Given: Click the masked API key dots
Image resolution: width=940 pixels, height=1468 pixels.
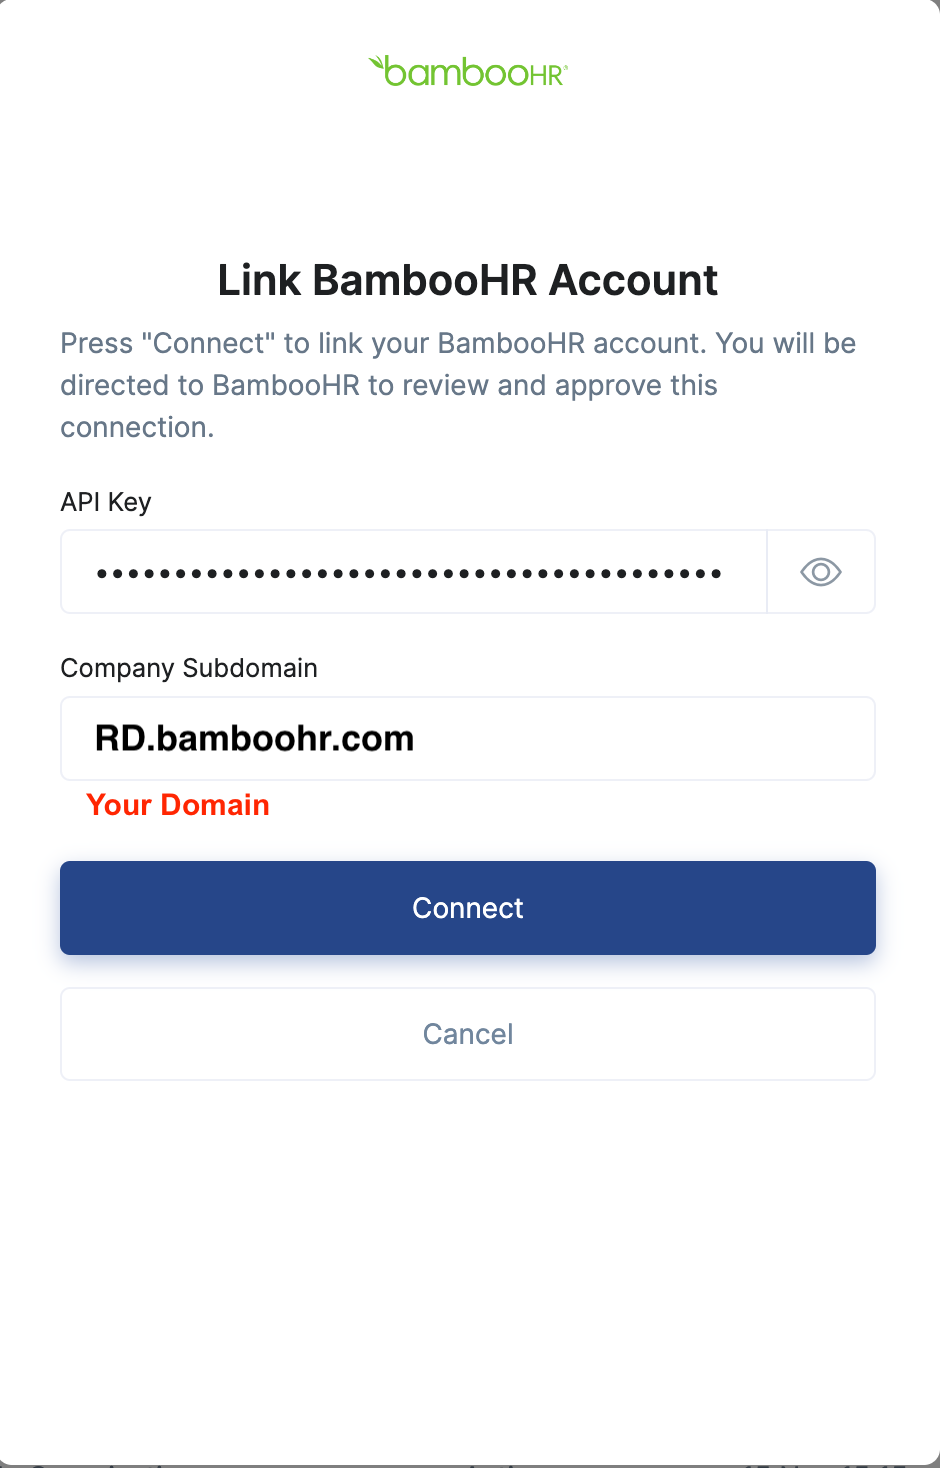Looking at the screenshot, I should (x=409, y=574).
